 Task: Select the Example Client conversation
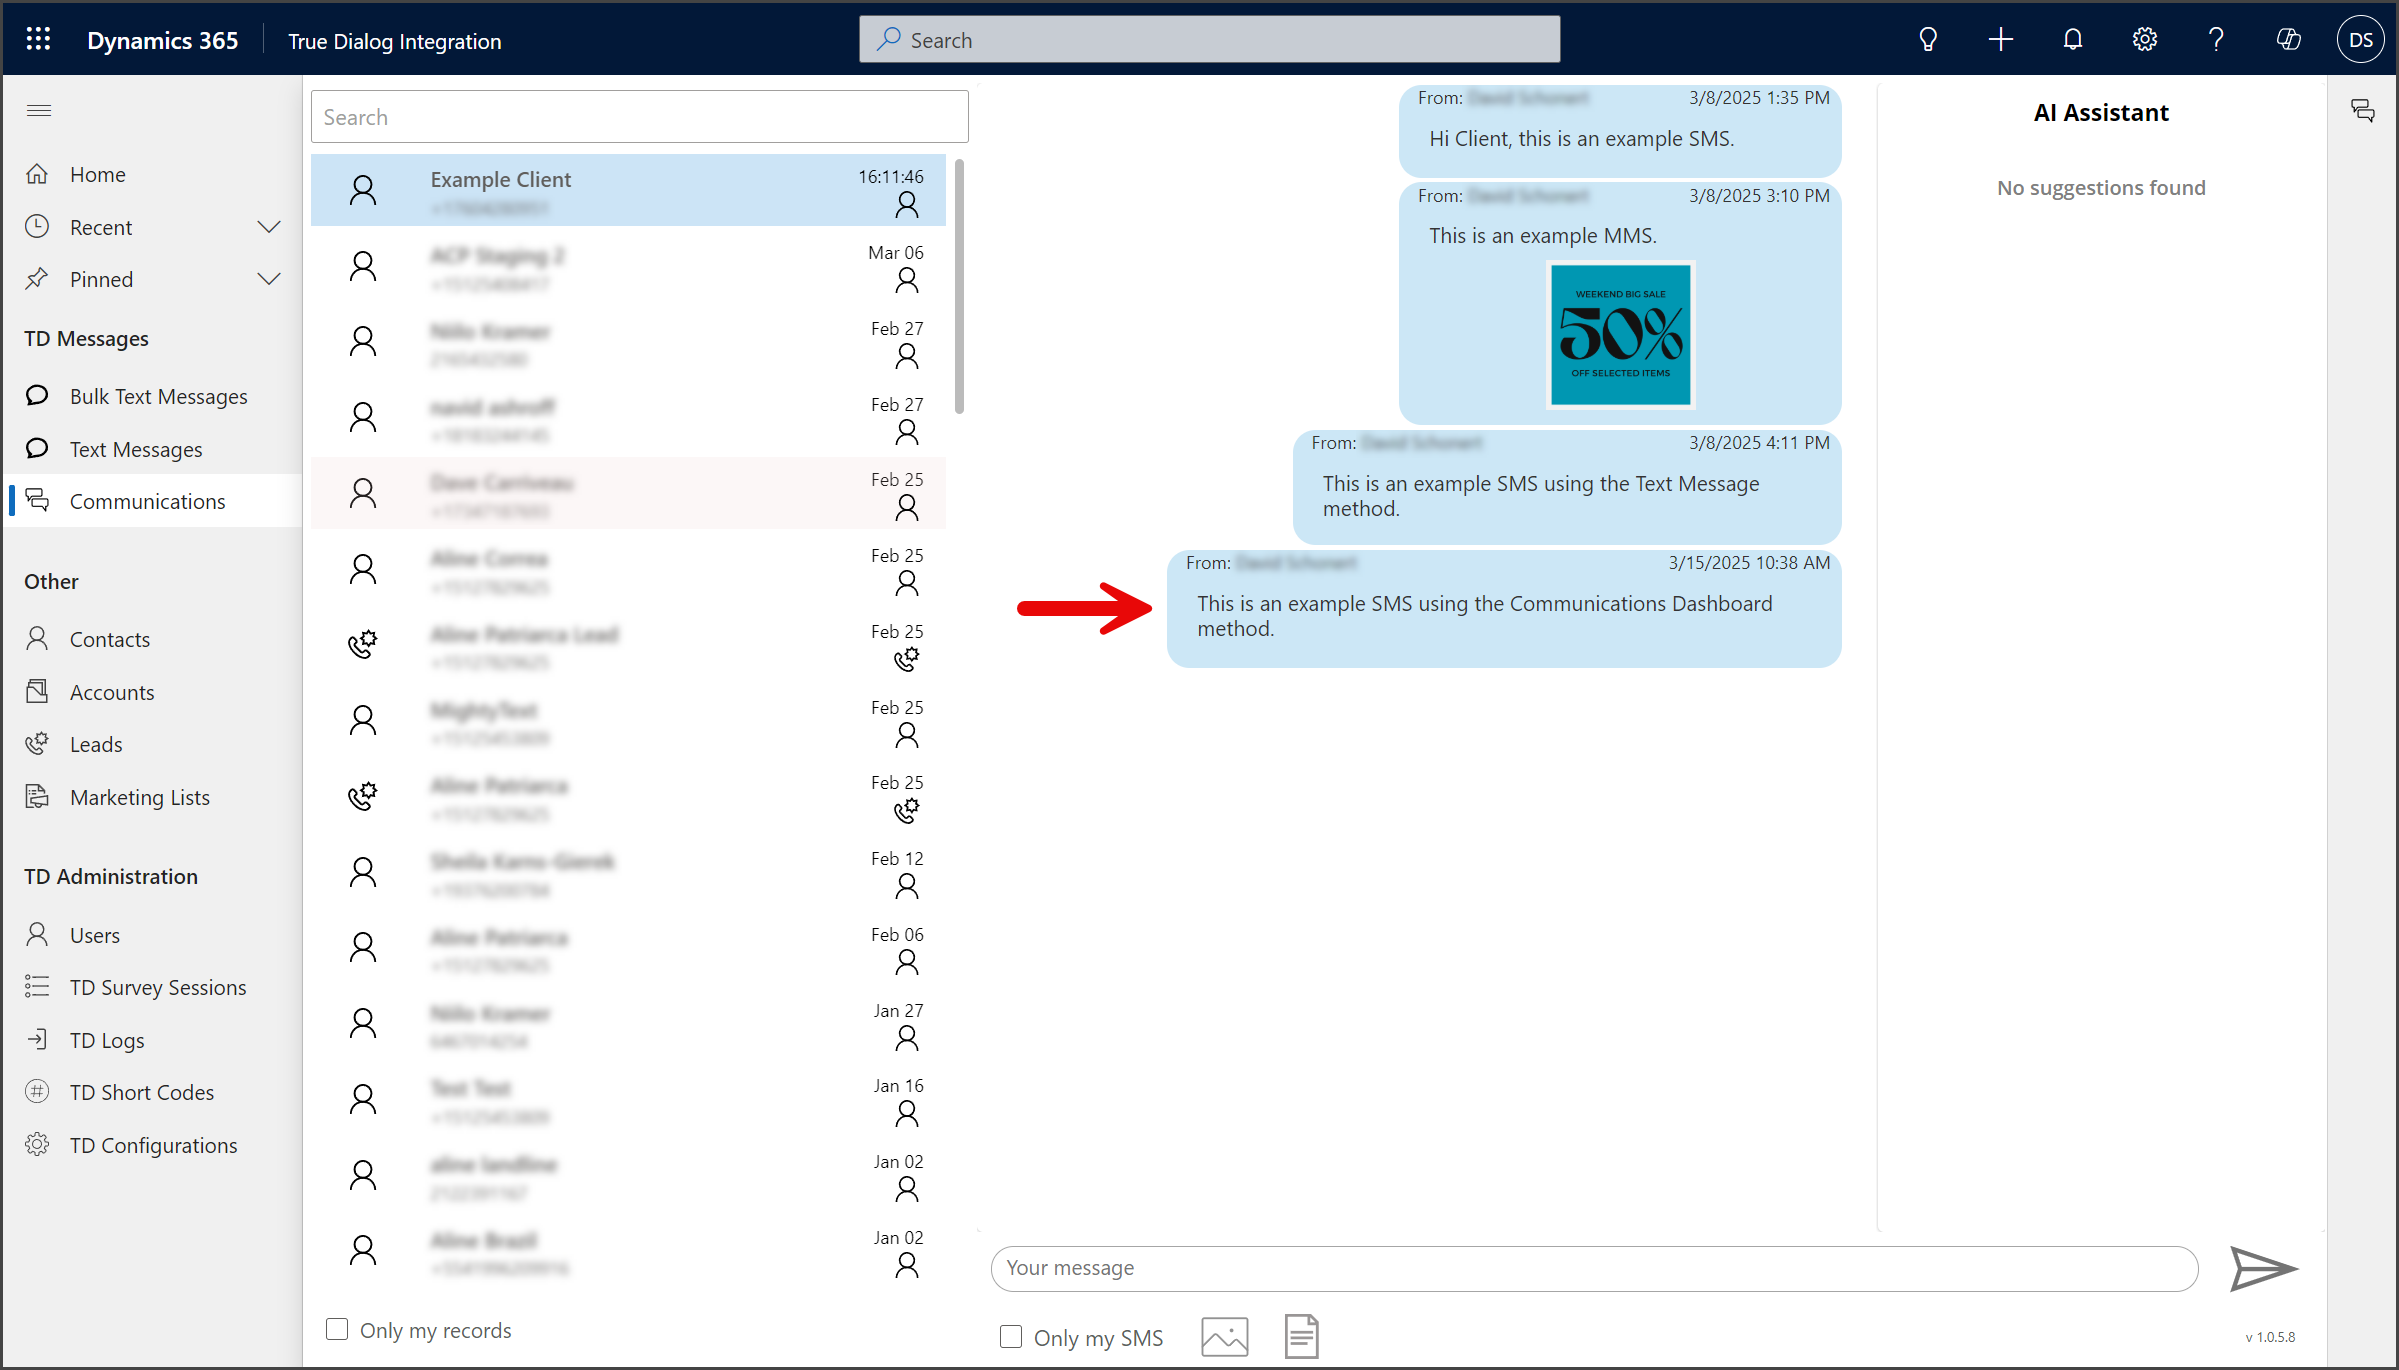click(628, 190)
